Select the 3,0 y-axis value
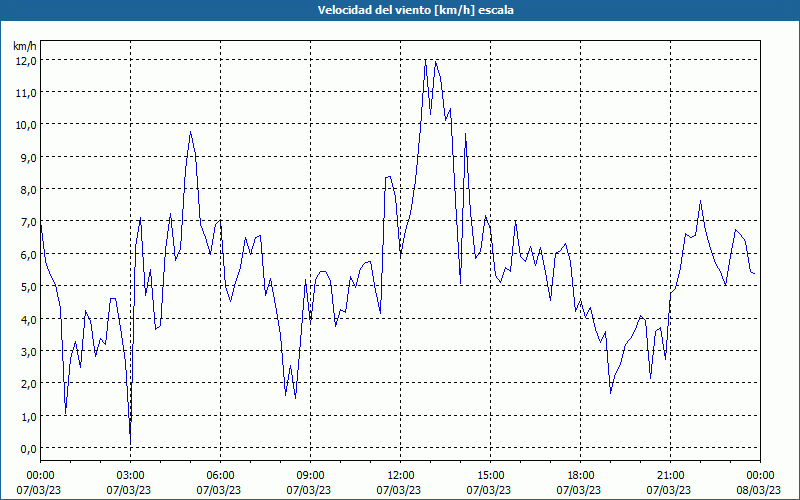800x500 pixels. tap(28, 352)
